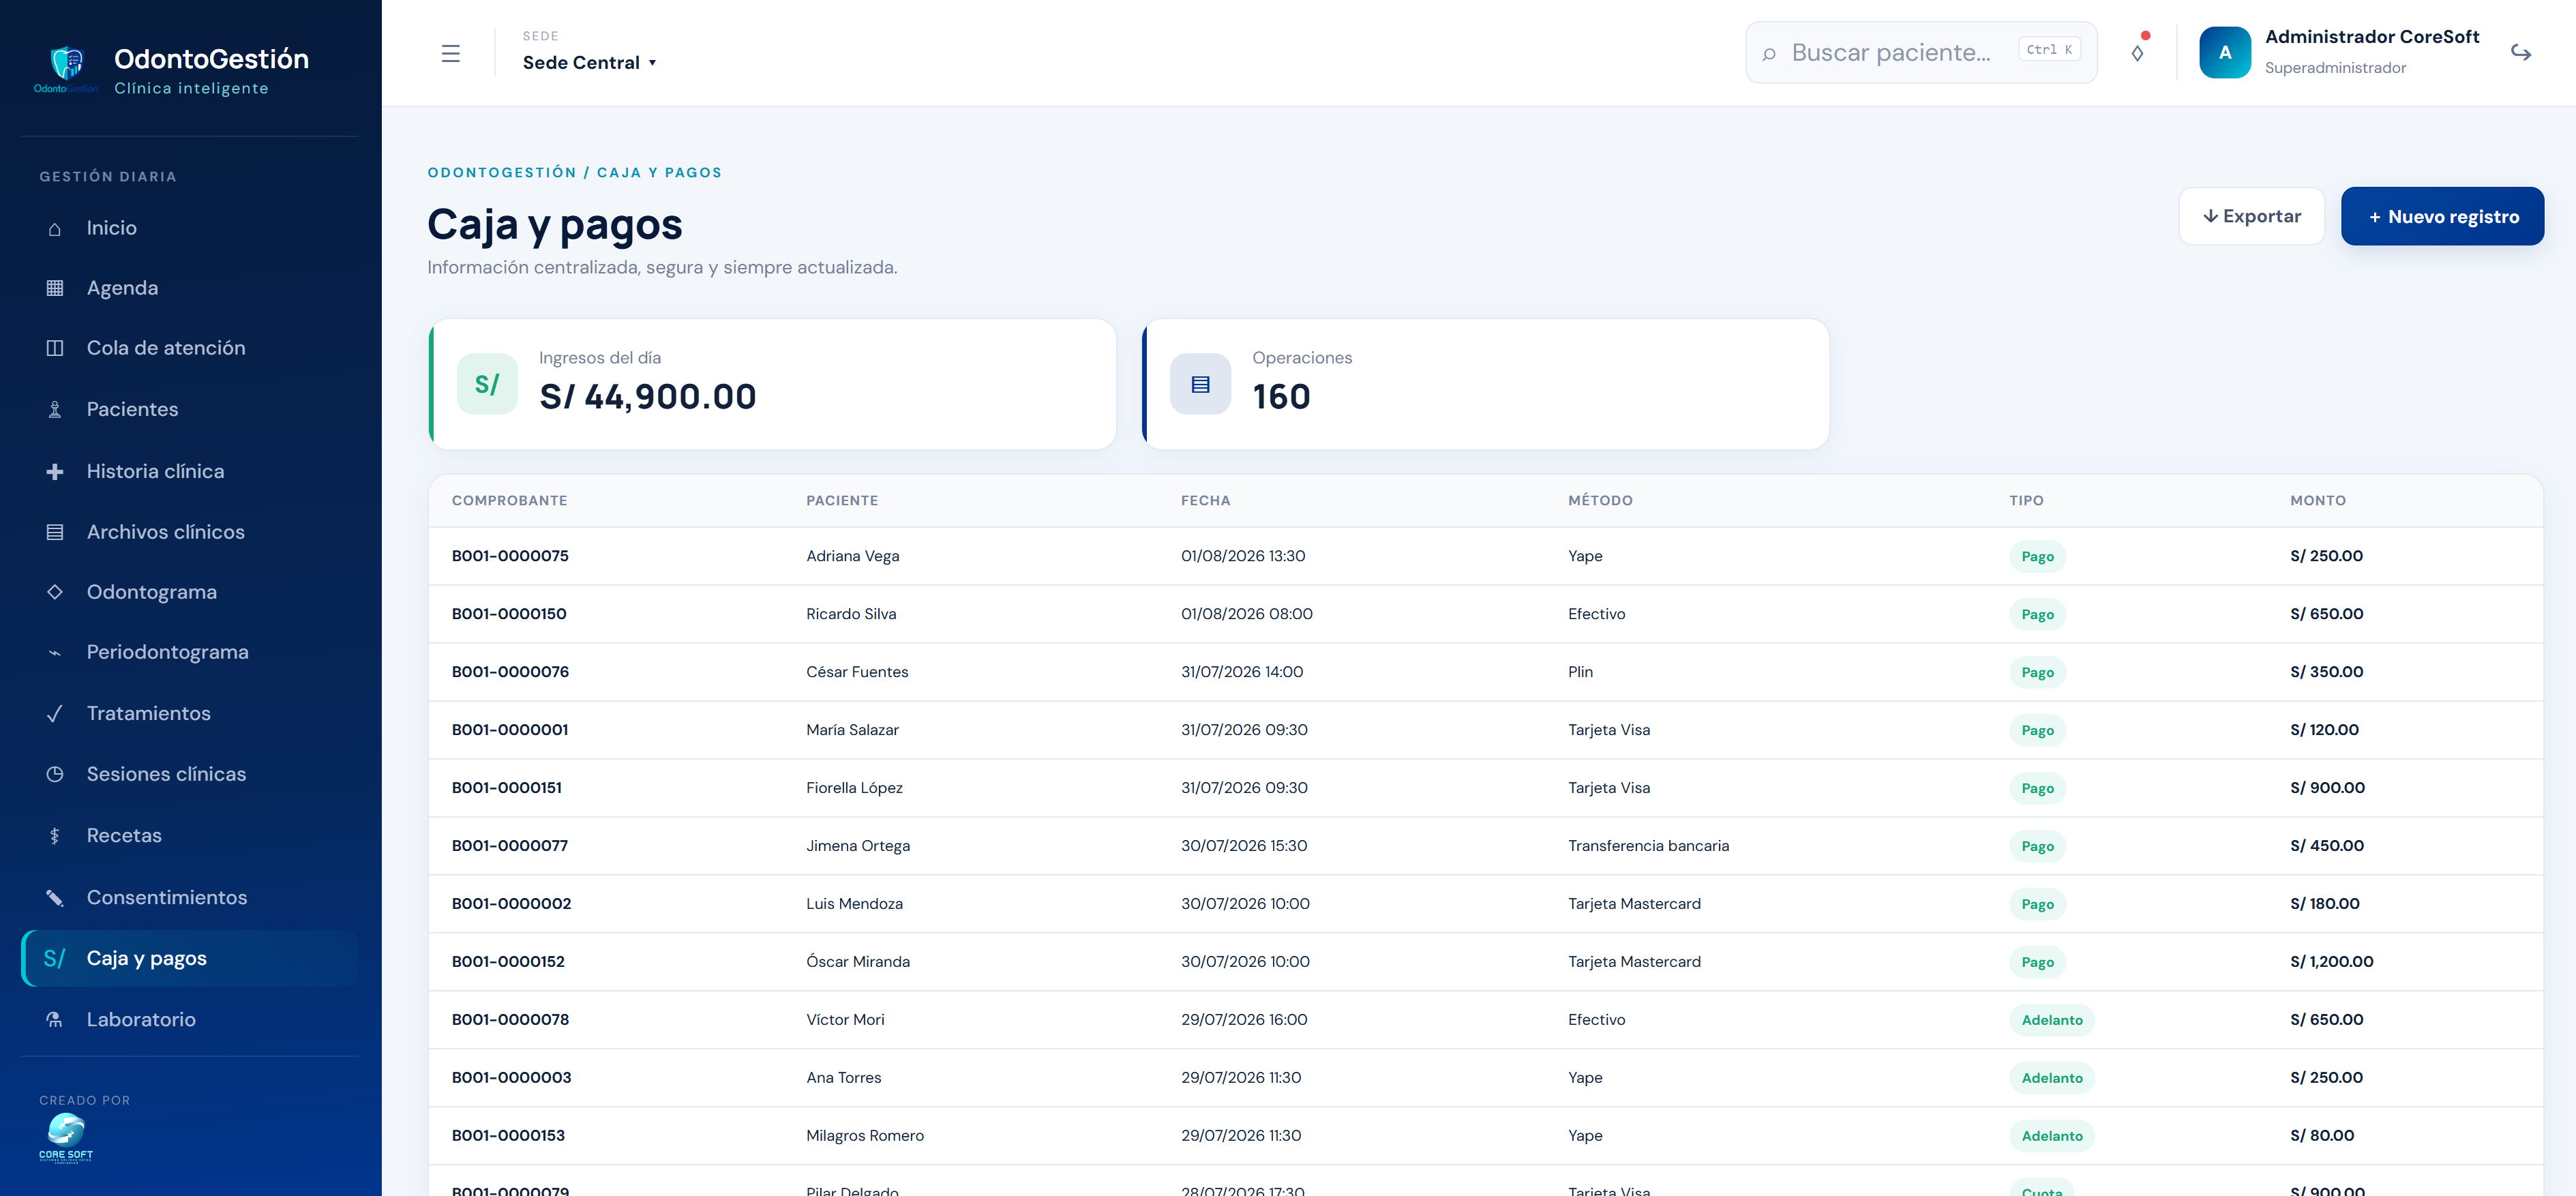Click the Core Soft creator logo
This screenshot has height=1196, width=2576.
(x=66, y=1138)
